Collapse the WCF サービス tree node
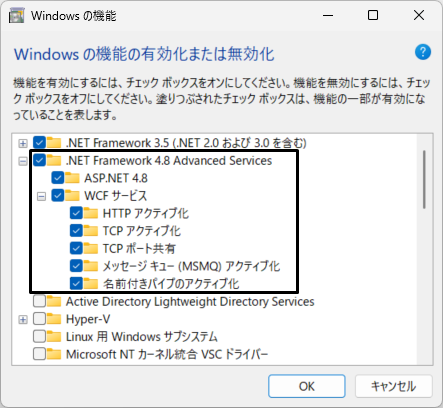The image size is (443, 408). point(41,196)
